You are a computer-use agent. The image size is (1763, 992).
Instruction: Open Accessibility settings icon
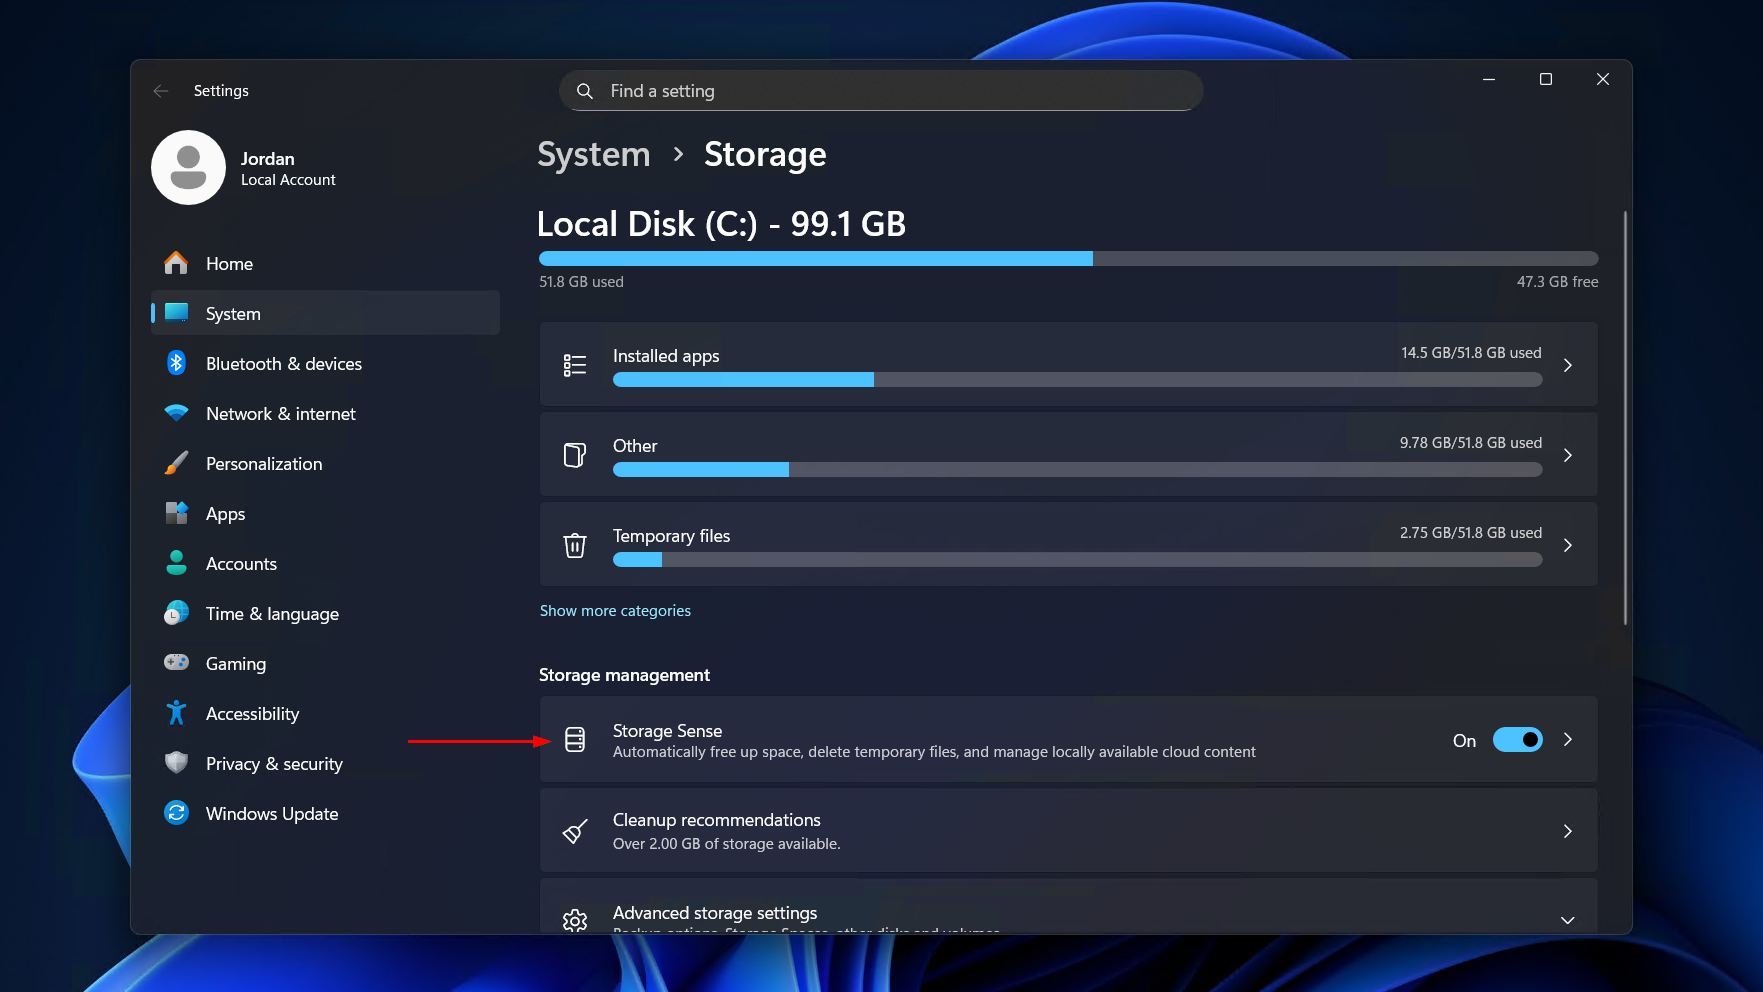[x=176, y=713]
